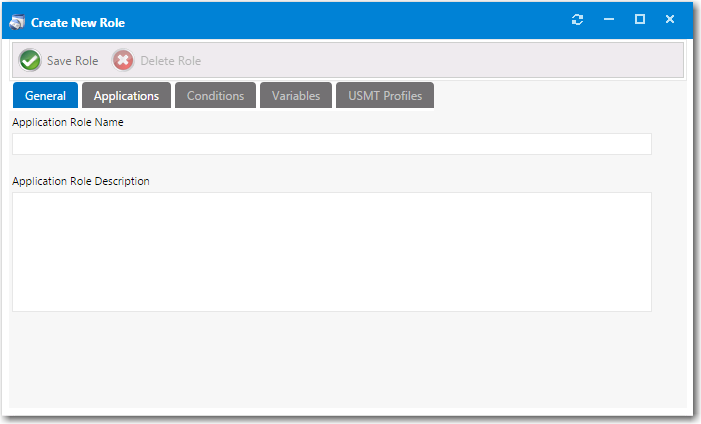Close the Create New Role window

point(670,20)
